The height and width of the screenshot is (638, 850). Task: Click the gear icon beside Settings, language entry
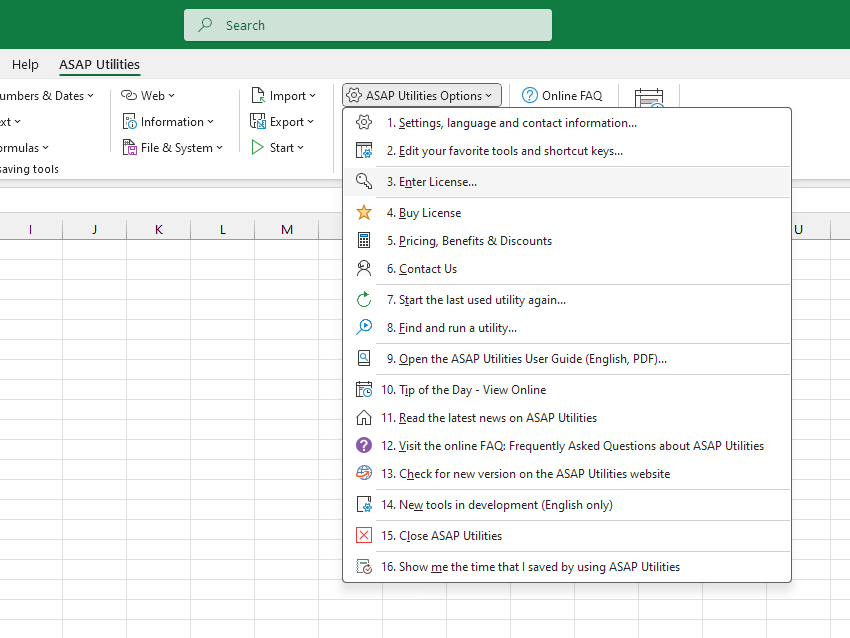click(364, 123)
